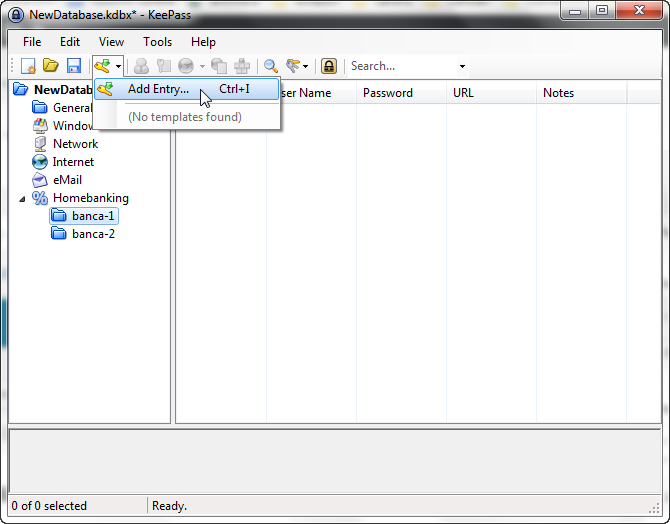This screenshot has height=524, width=670.
Task: Click the Show Entries key-search icon
Action: (x=293, y=67)
